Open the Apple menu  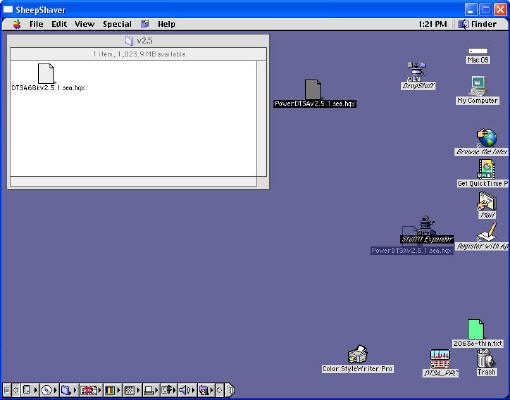[x=17, y=24]
